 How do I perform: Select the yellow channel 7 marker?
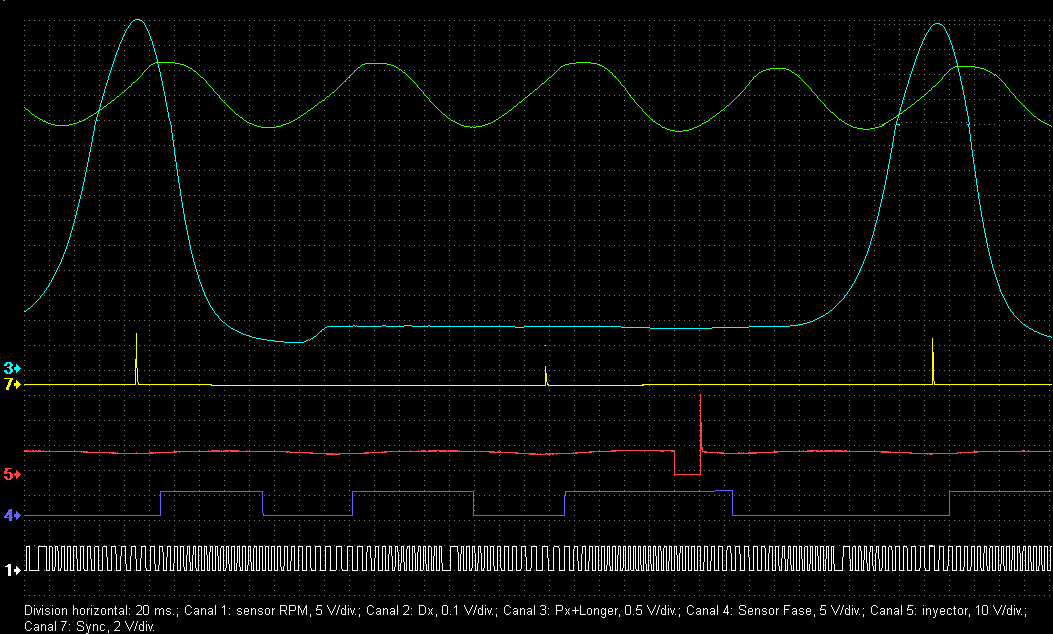tap(12, 384)
